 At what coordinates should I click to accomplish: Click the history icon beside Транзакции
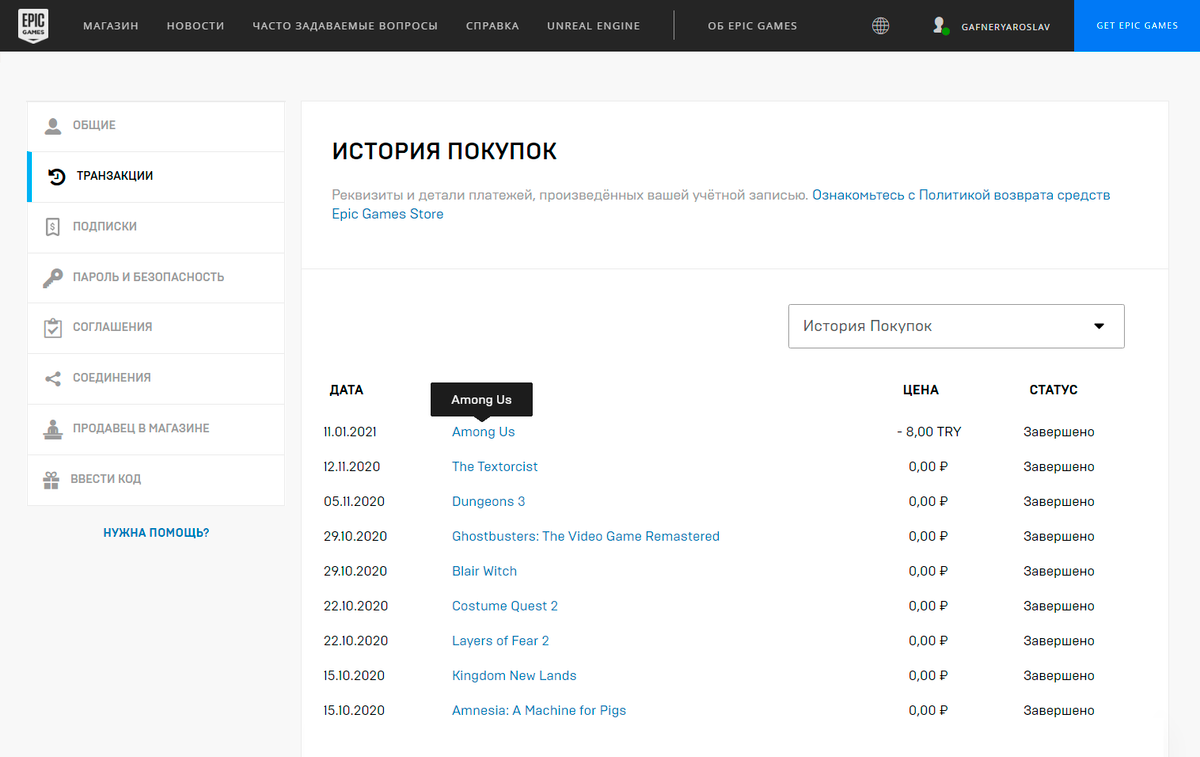tap(57, 177)
